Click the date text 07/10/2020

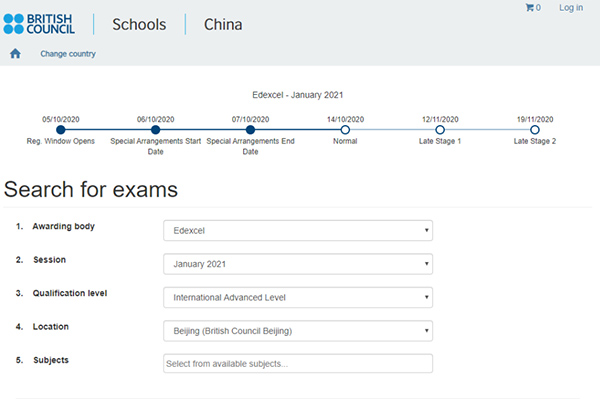pos(250,119)
